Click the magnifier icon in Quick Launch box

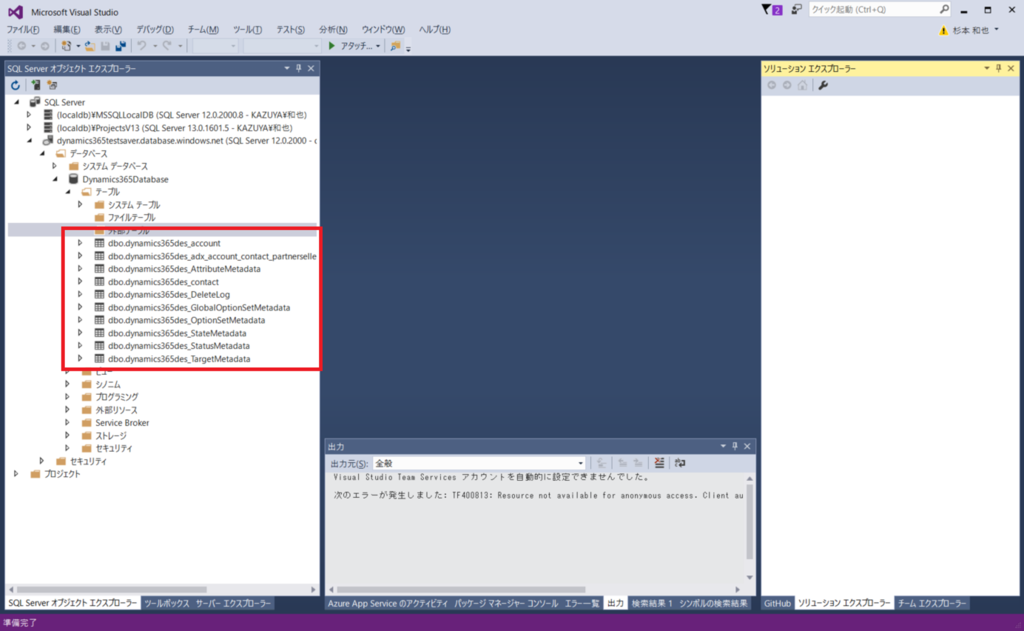pos(944,9)
